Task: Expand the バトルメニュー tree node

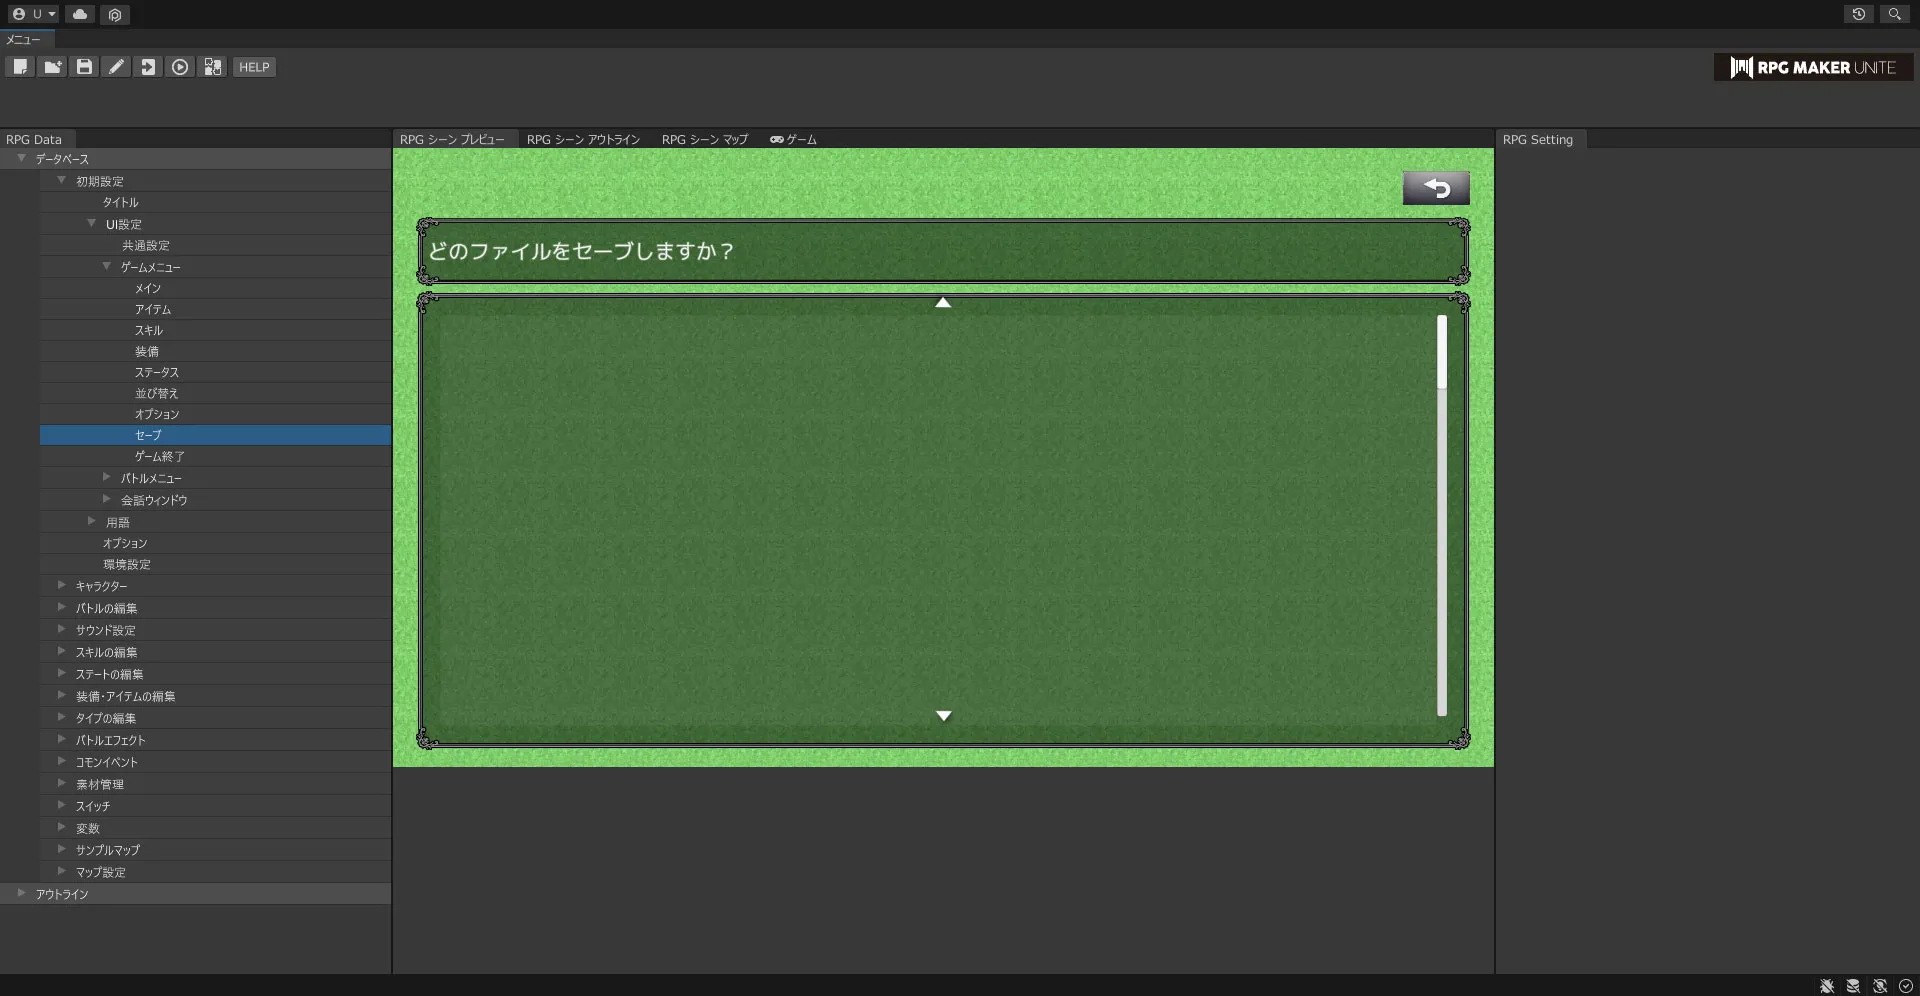Action: point(107,477)
